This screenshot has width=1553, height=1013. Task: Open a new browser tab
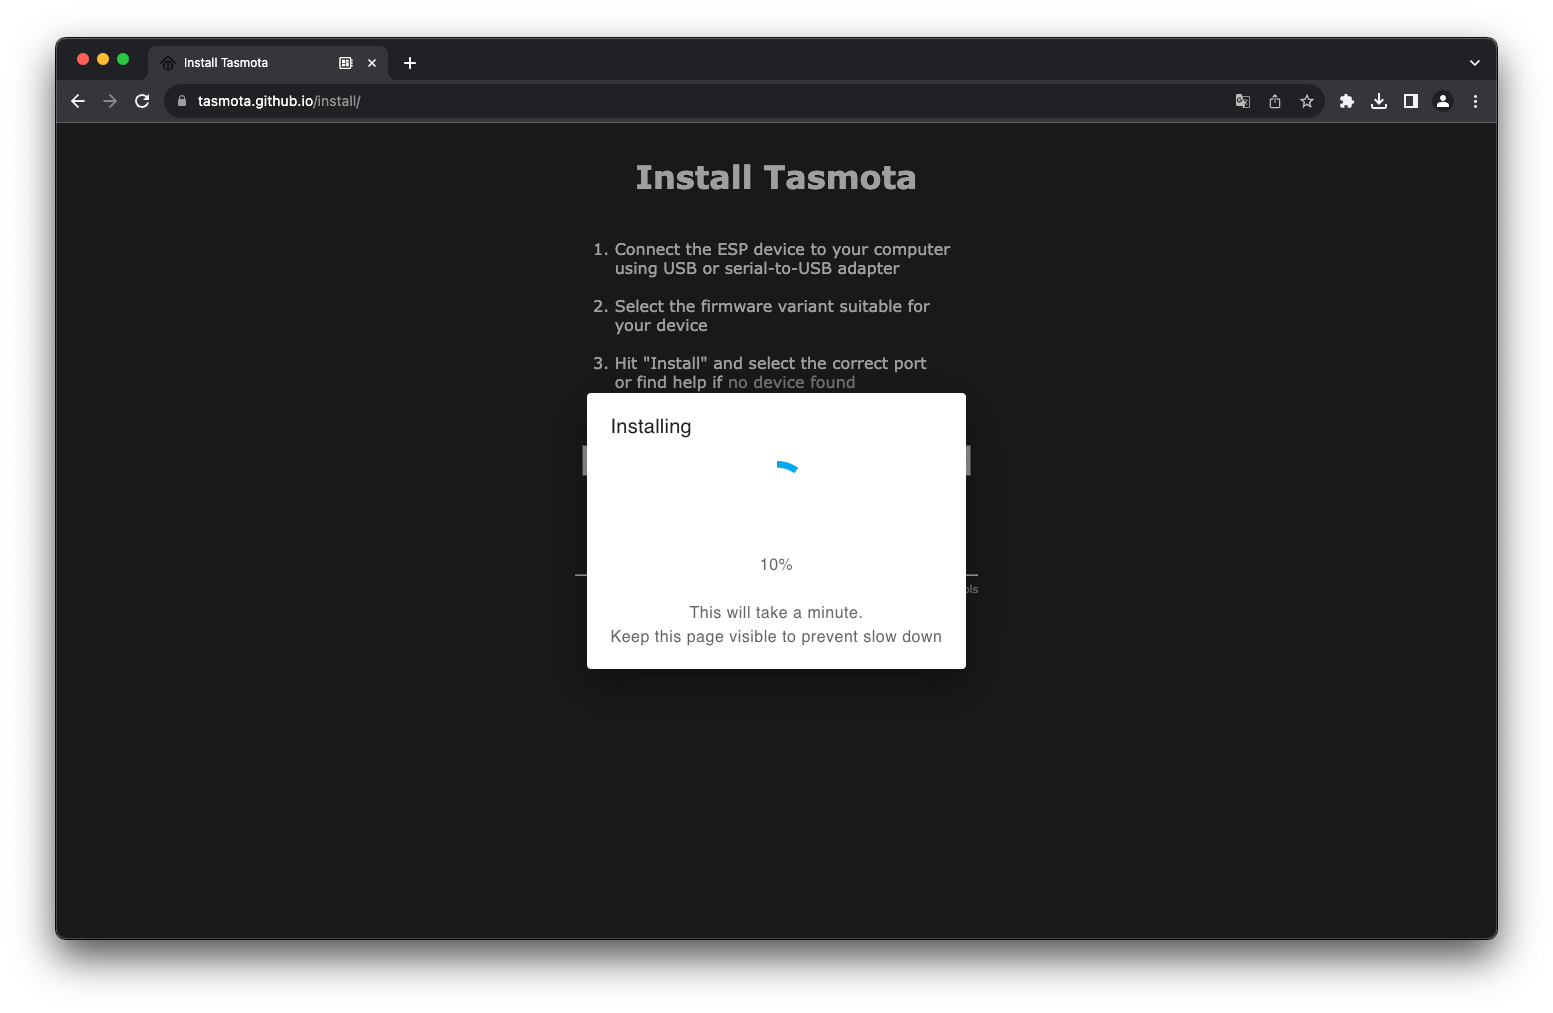(410, 63)
